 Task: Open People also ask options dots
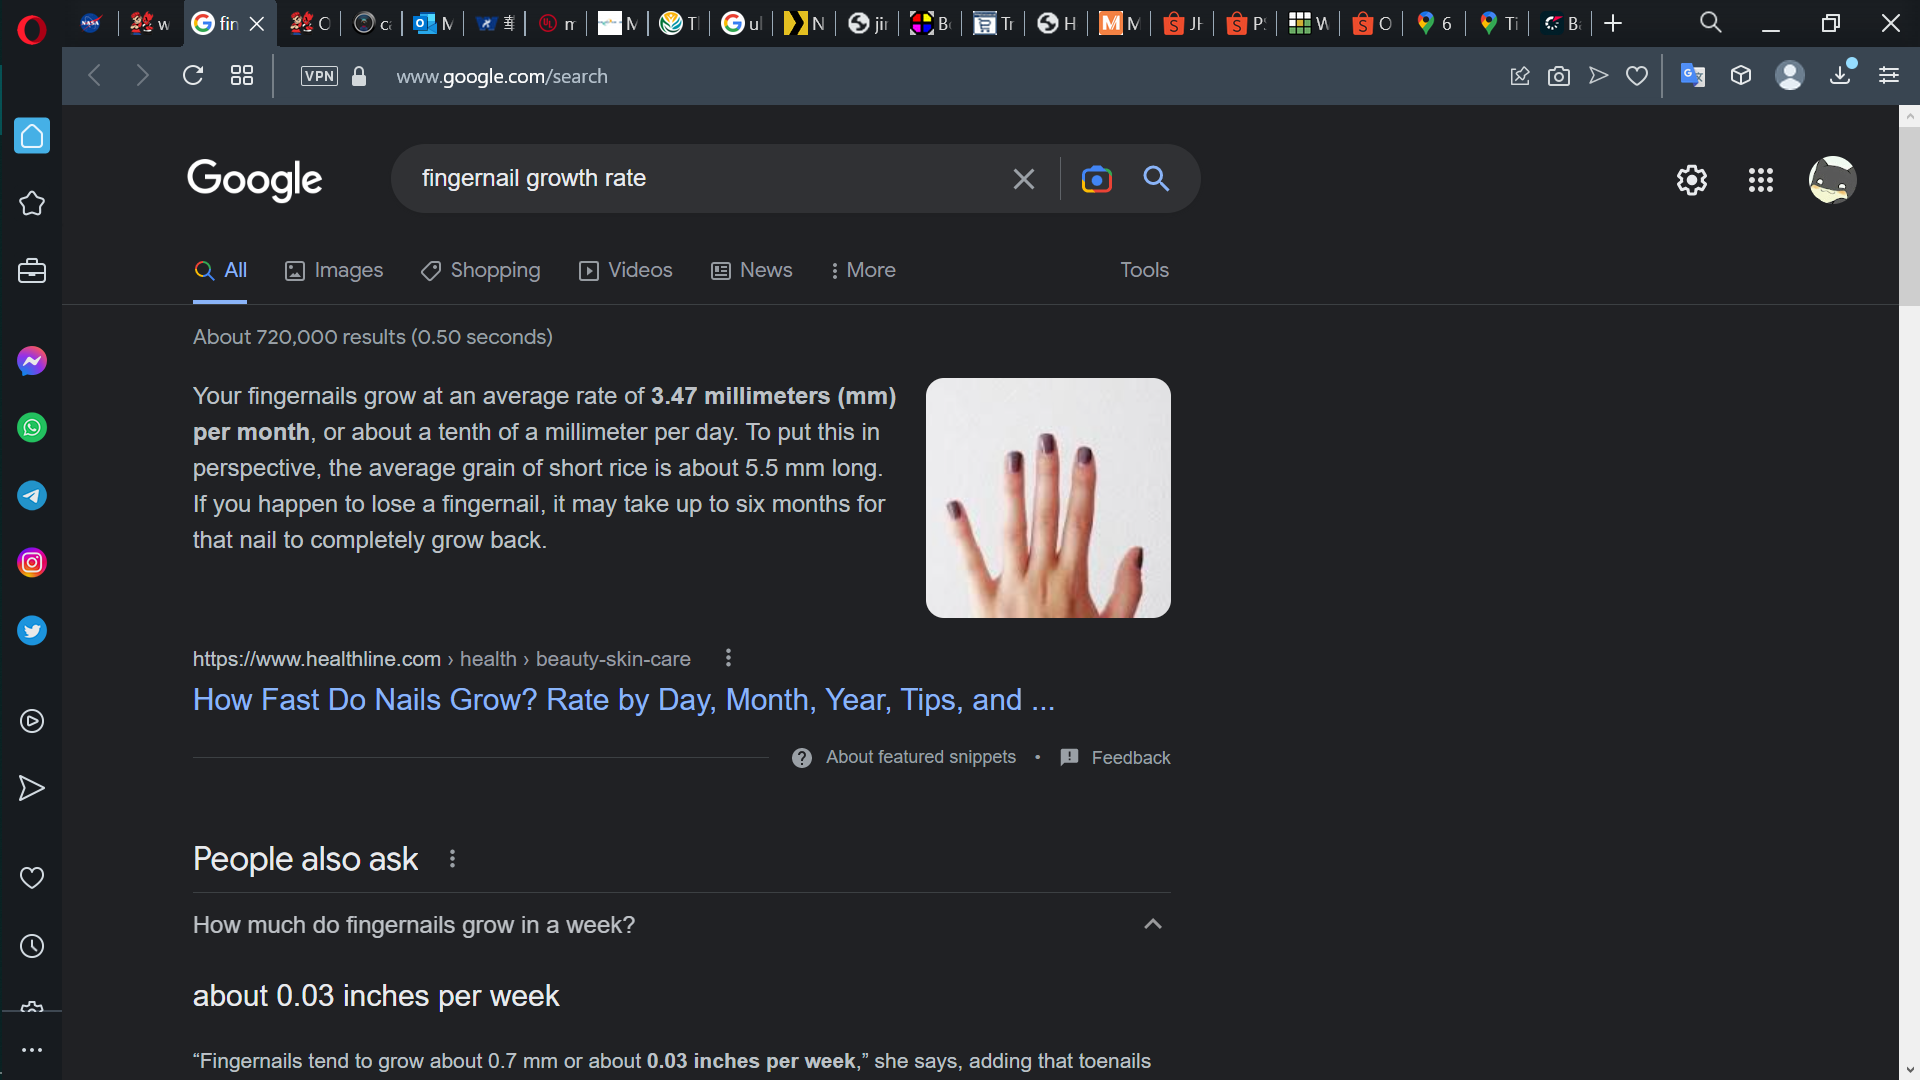coord(452,859)
